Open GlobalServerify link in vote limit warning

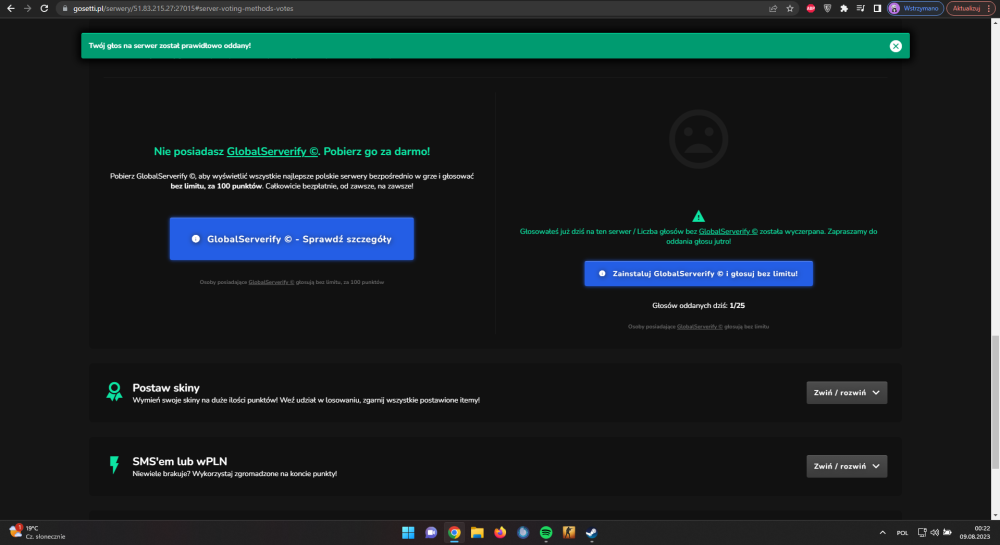pos(728,231)
